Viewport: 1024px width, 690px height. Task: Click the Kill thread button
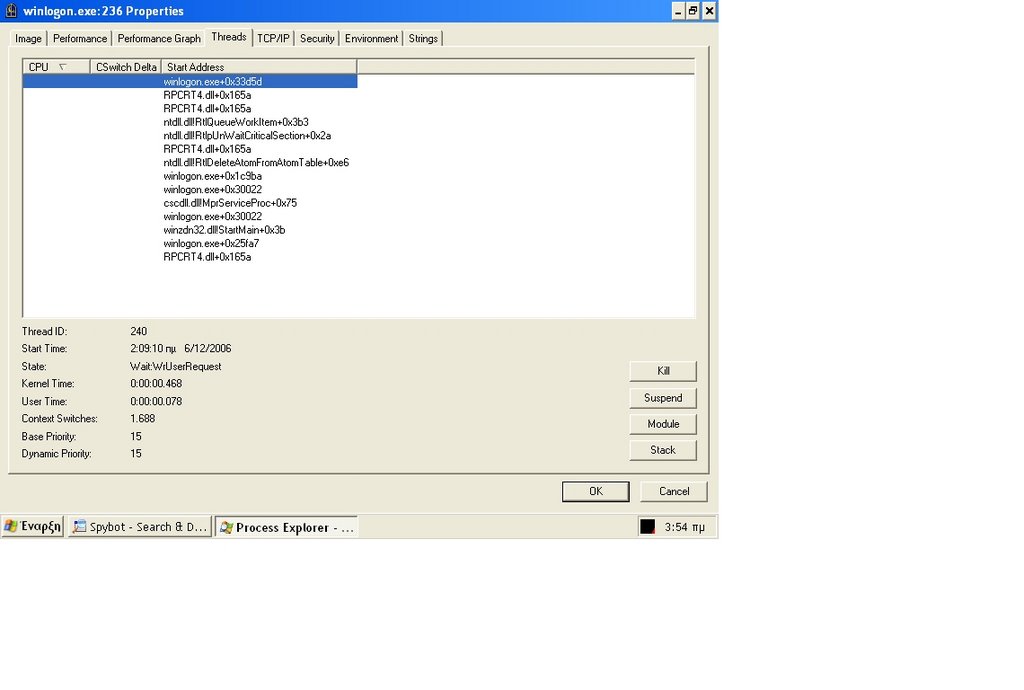tap(663, 371)
